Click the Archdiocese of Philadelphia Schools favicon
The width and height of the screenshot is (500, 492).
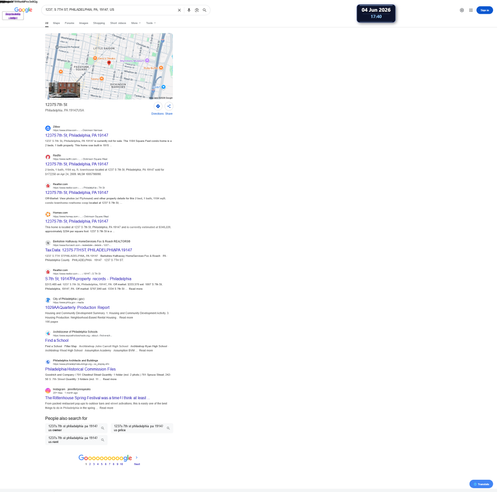48,334
